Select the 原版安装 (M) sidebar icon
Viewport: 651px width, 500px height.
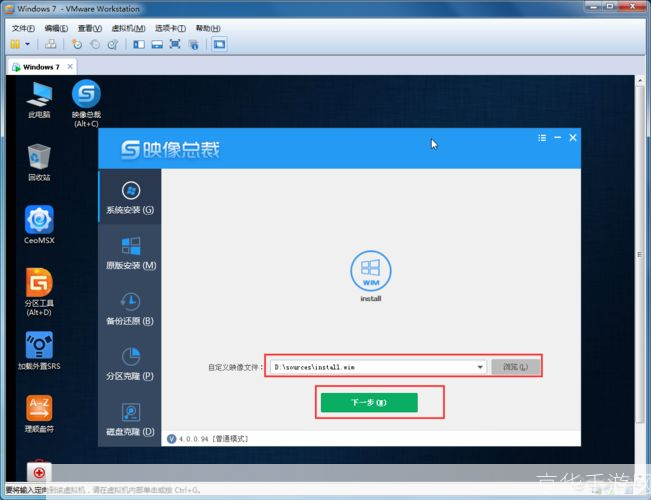coord(129,253)
